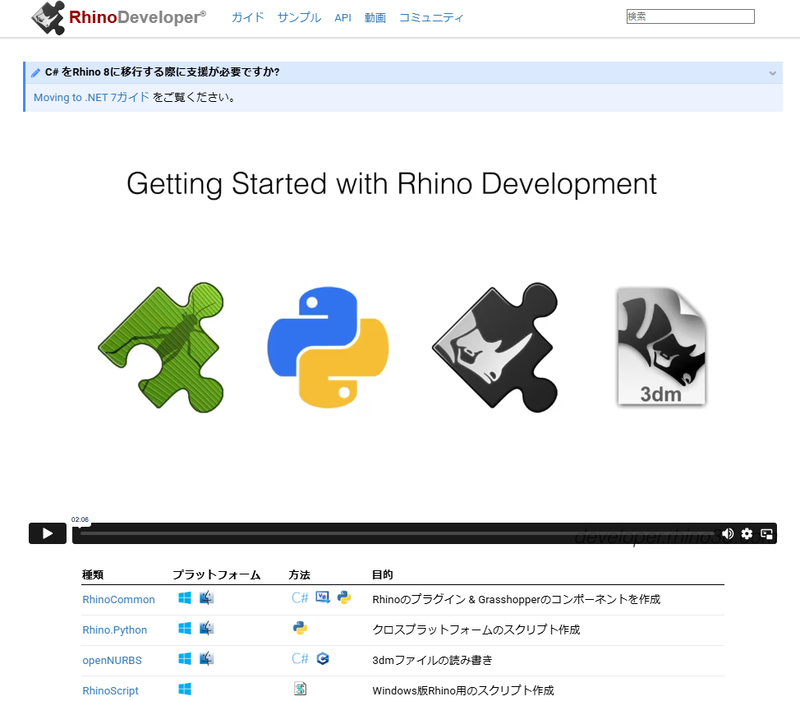
Task: Open the コミュニティ navigation item
Action: pyautogui.click(x=431, y=17)
